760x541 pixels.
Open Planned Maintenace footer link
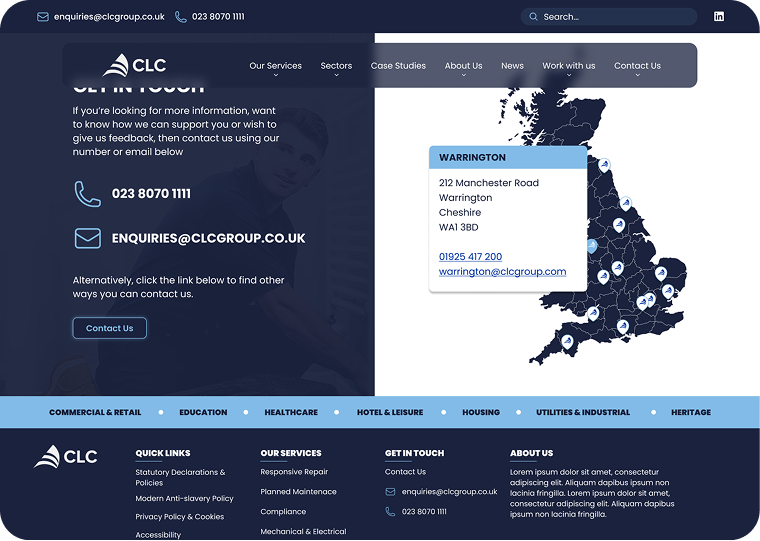pyautogui.click(x=298, y=492)
